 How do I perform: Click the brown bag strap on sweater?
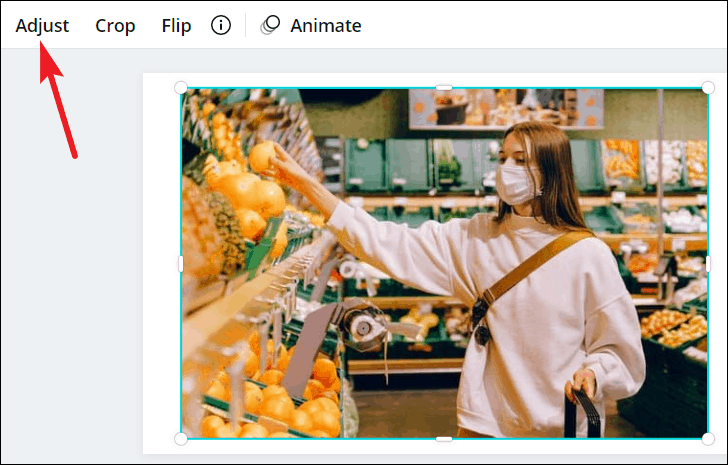click(x=534, y=267)
